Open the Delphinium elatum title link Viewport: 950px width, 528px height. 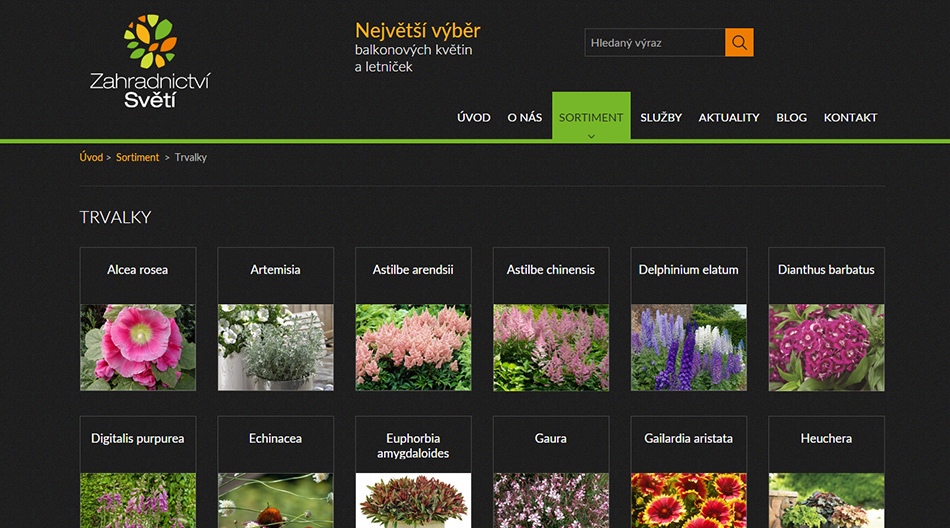[x=688, y=270]
